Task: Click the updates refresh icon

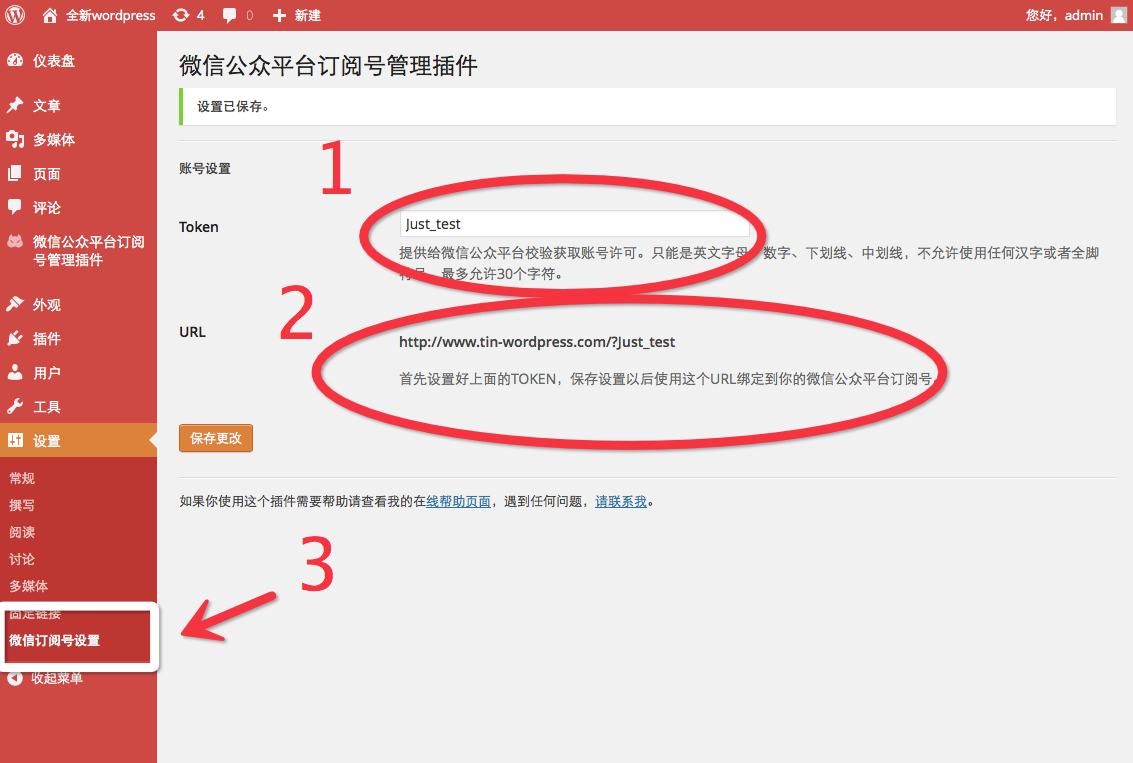Action: pos(181,15)
